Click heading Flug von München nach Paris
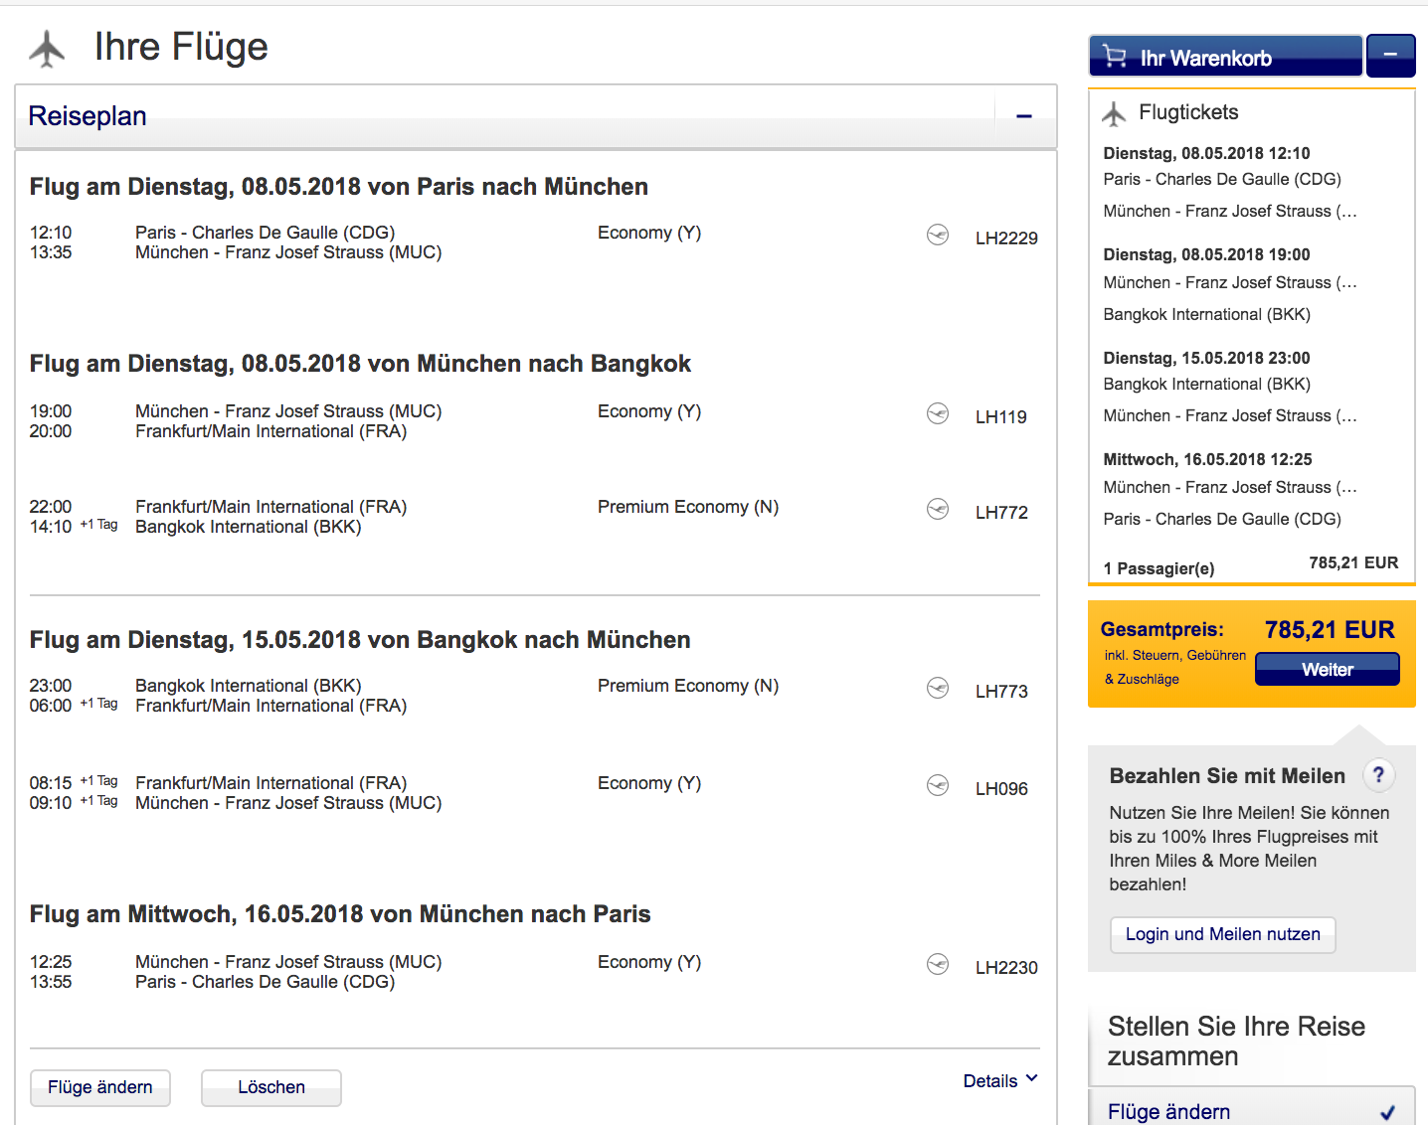 tap(340, 914)
